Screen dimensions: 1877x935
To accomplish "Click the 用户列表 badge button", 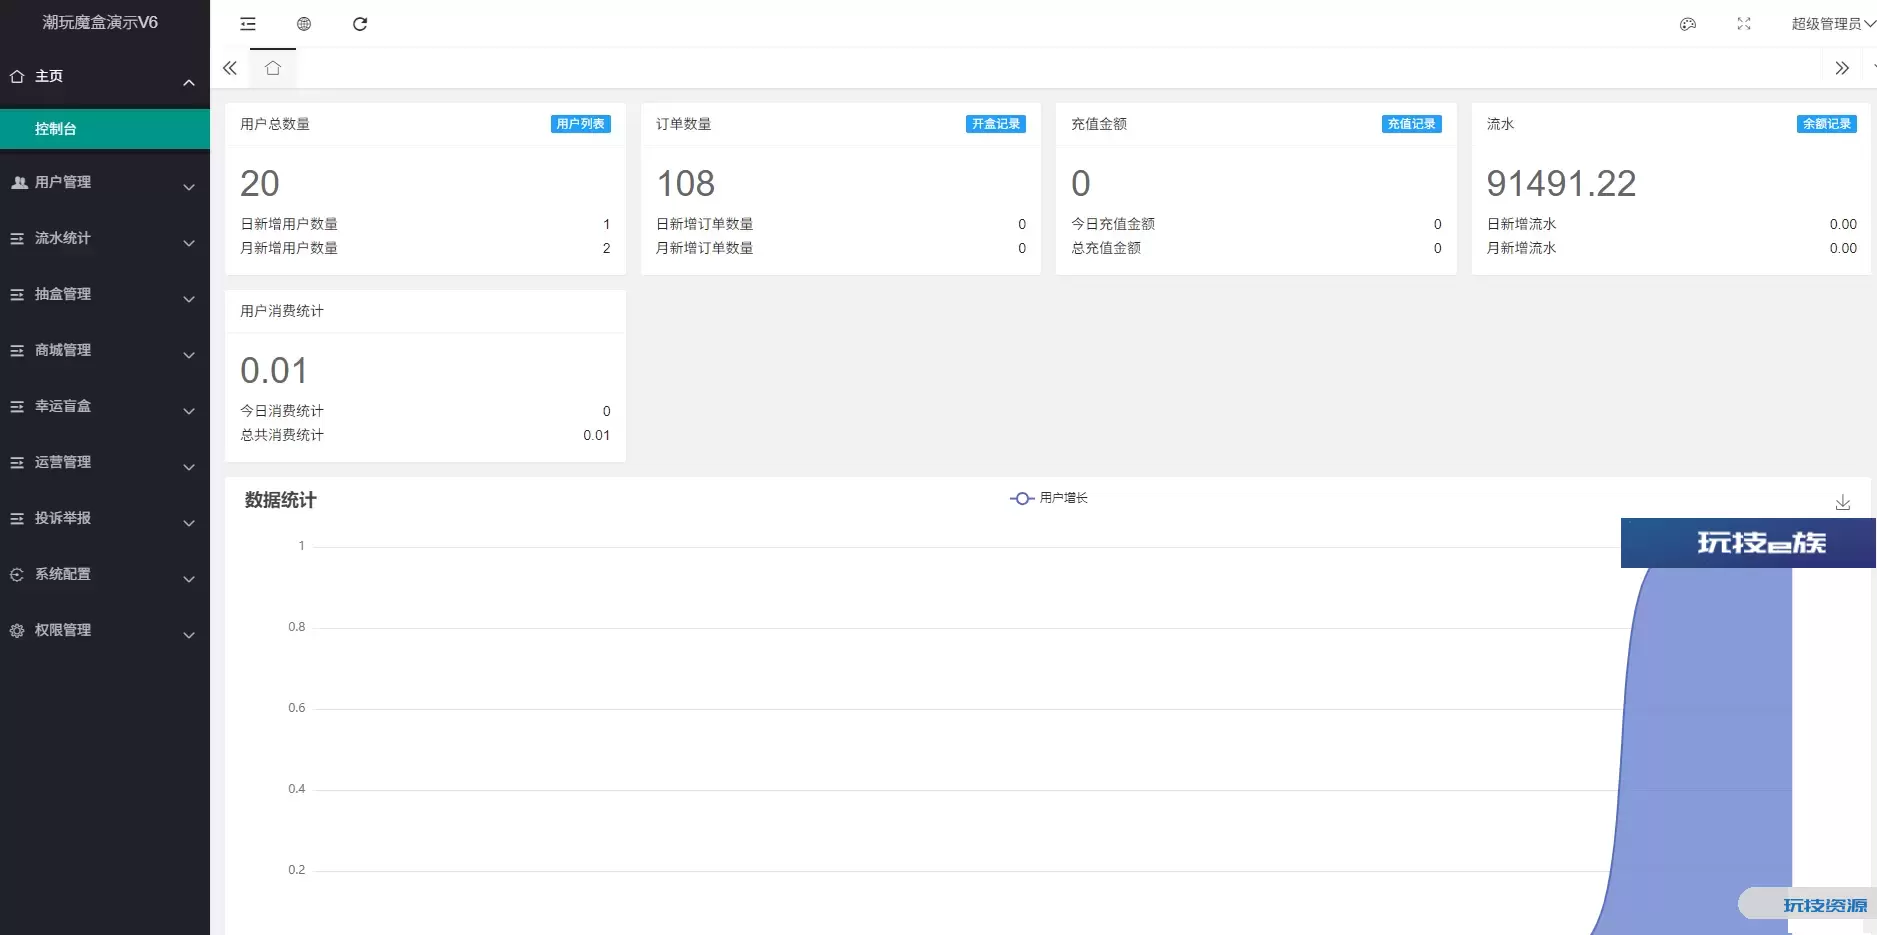I will pyautogui.click(x=581, y=124).
